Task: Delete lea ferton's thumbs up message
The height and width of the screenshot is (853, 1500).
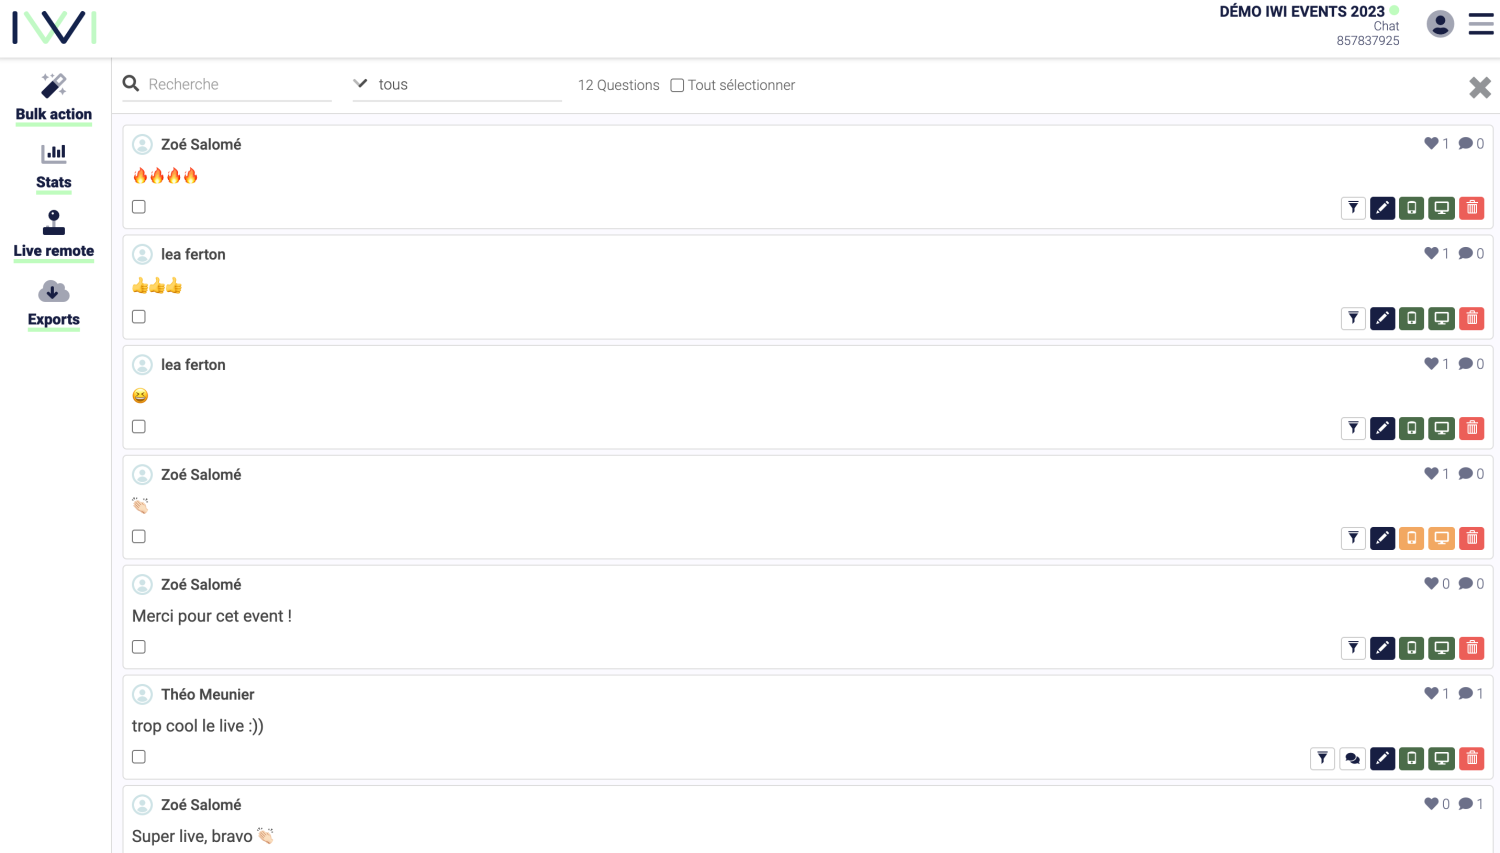Action: [x=1472, y=318]
